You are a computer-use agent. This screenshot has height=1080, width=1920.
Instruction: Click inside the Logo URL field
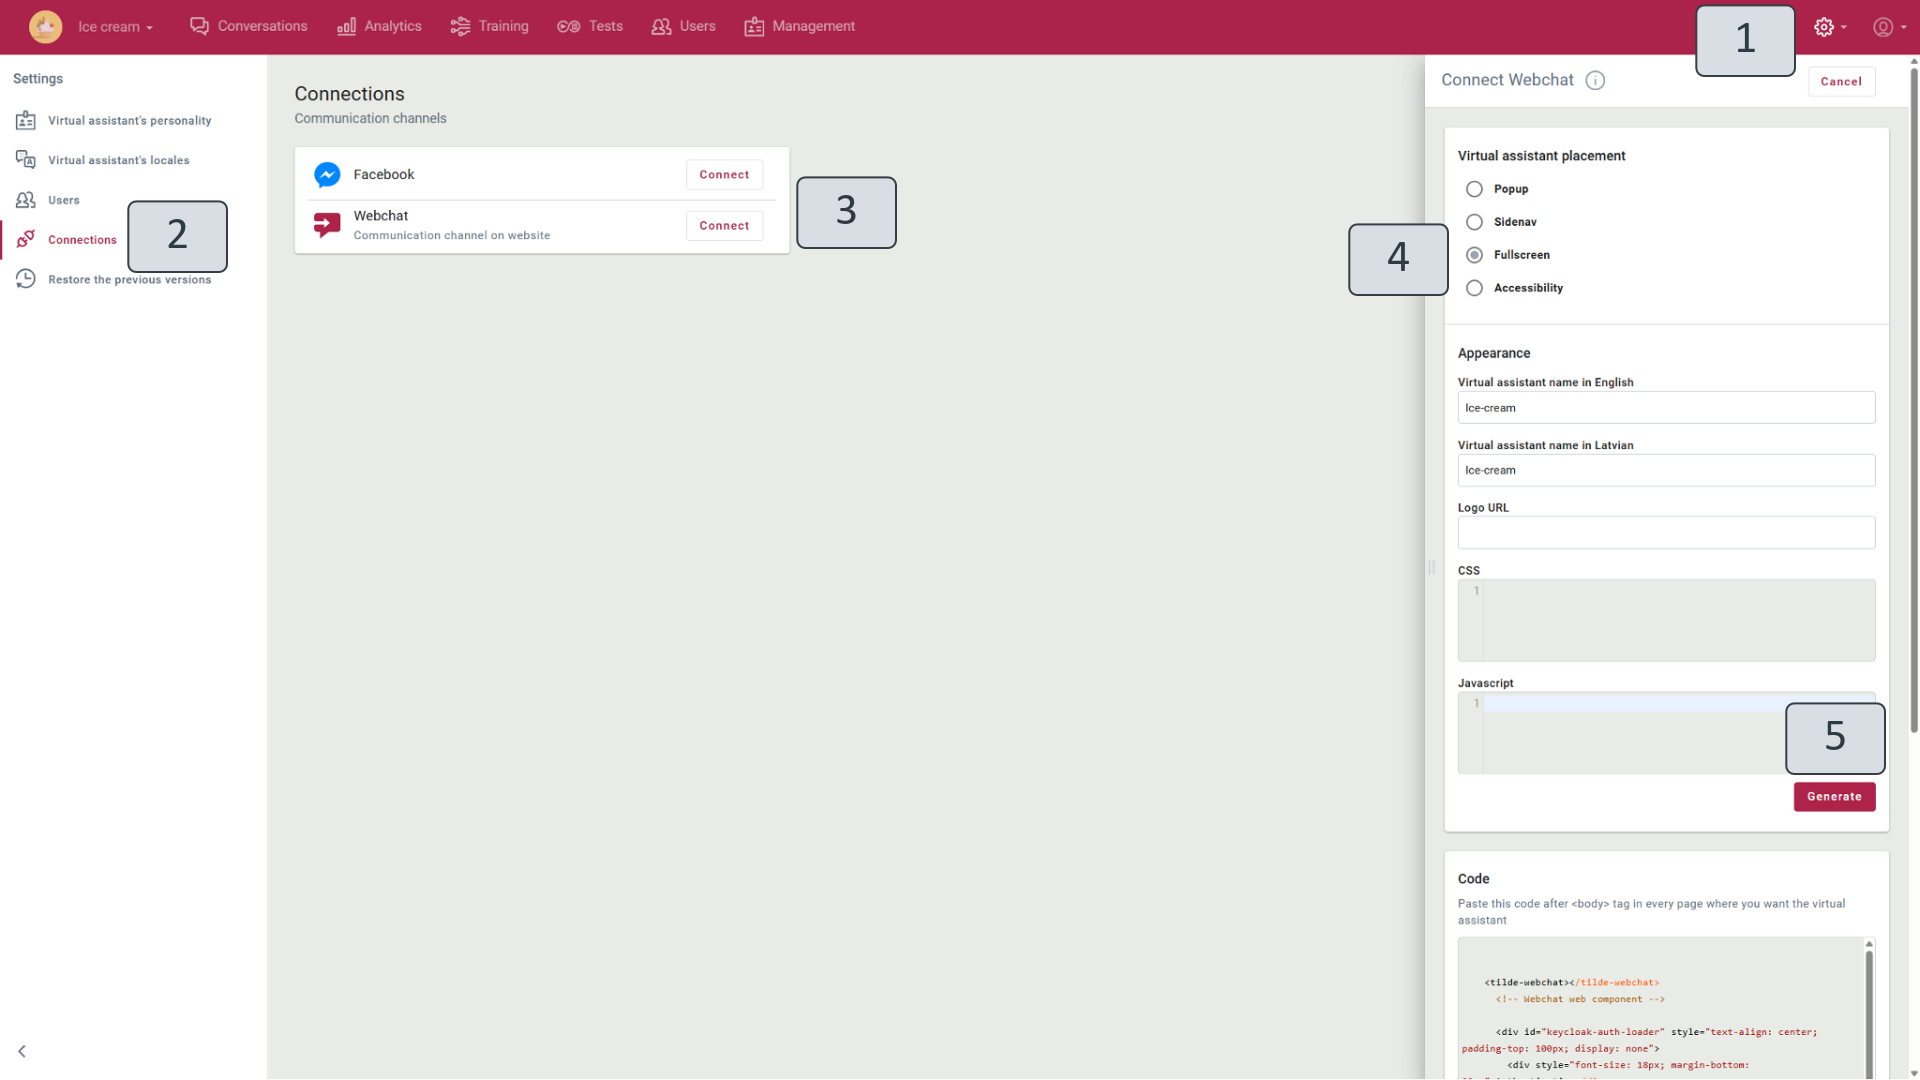click(1666, 532)
